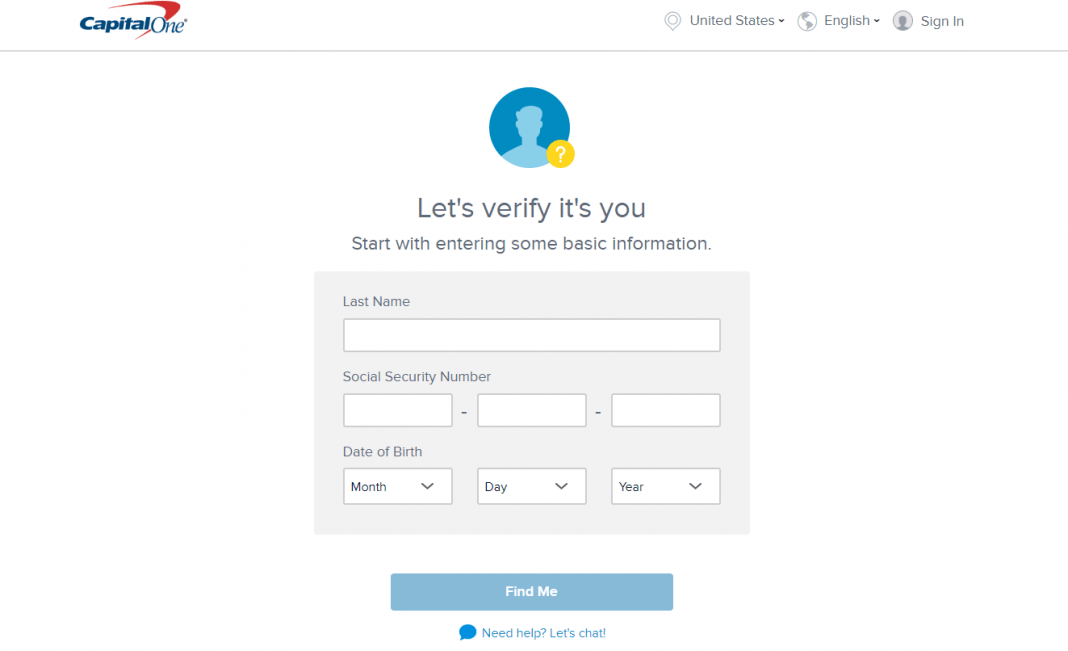
Task: Click the blue profile verification avatar
Action: (x=527, y=127)
